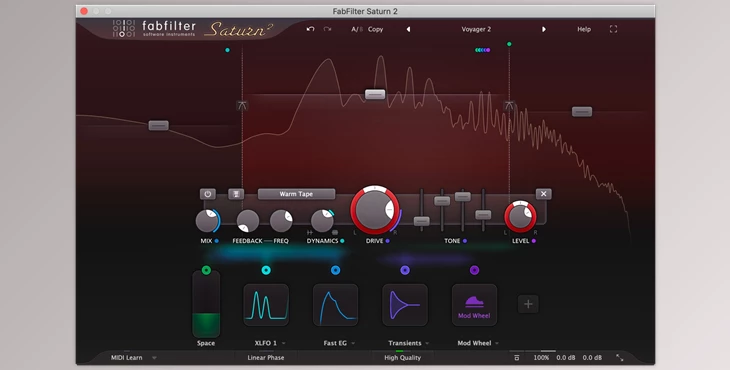This screenshot has height=370, width=730.
Task: Toggle Linear Phase processing
Action: click(265, 357)
